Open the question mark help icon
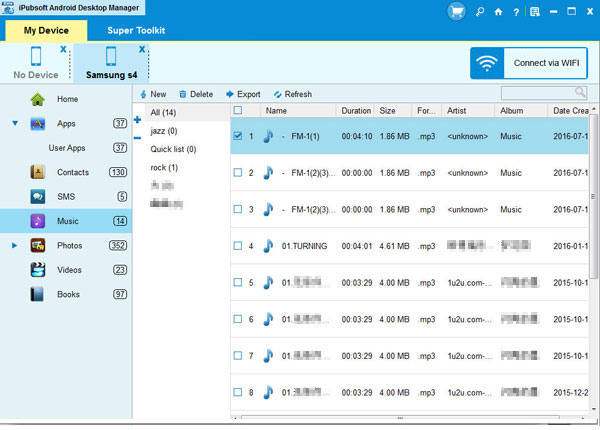This screenshot has width=600, height=430. [x=517, y=11]
